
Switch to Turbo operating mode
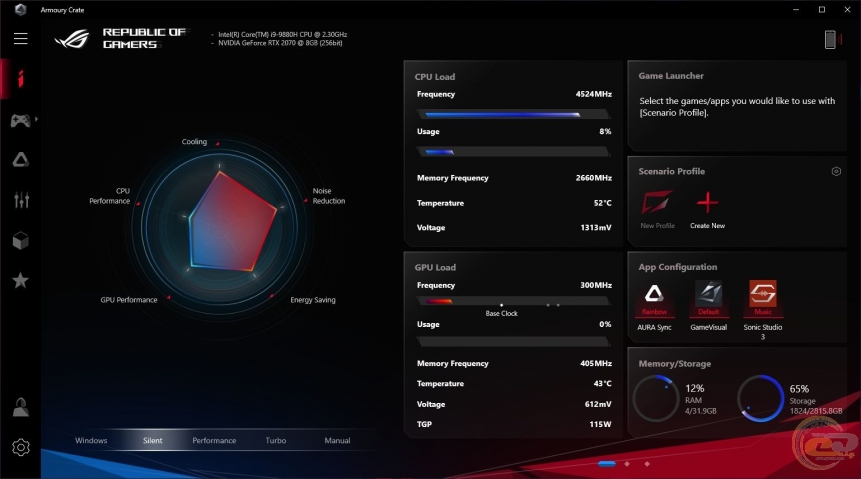(276, 441)
